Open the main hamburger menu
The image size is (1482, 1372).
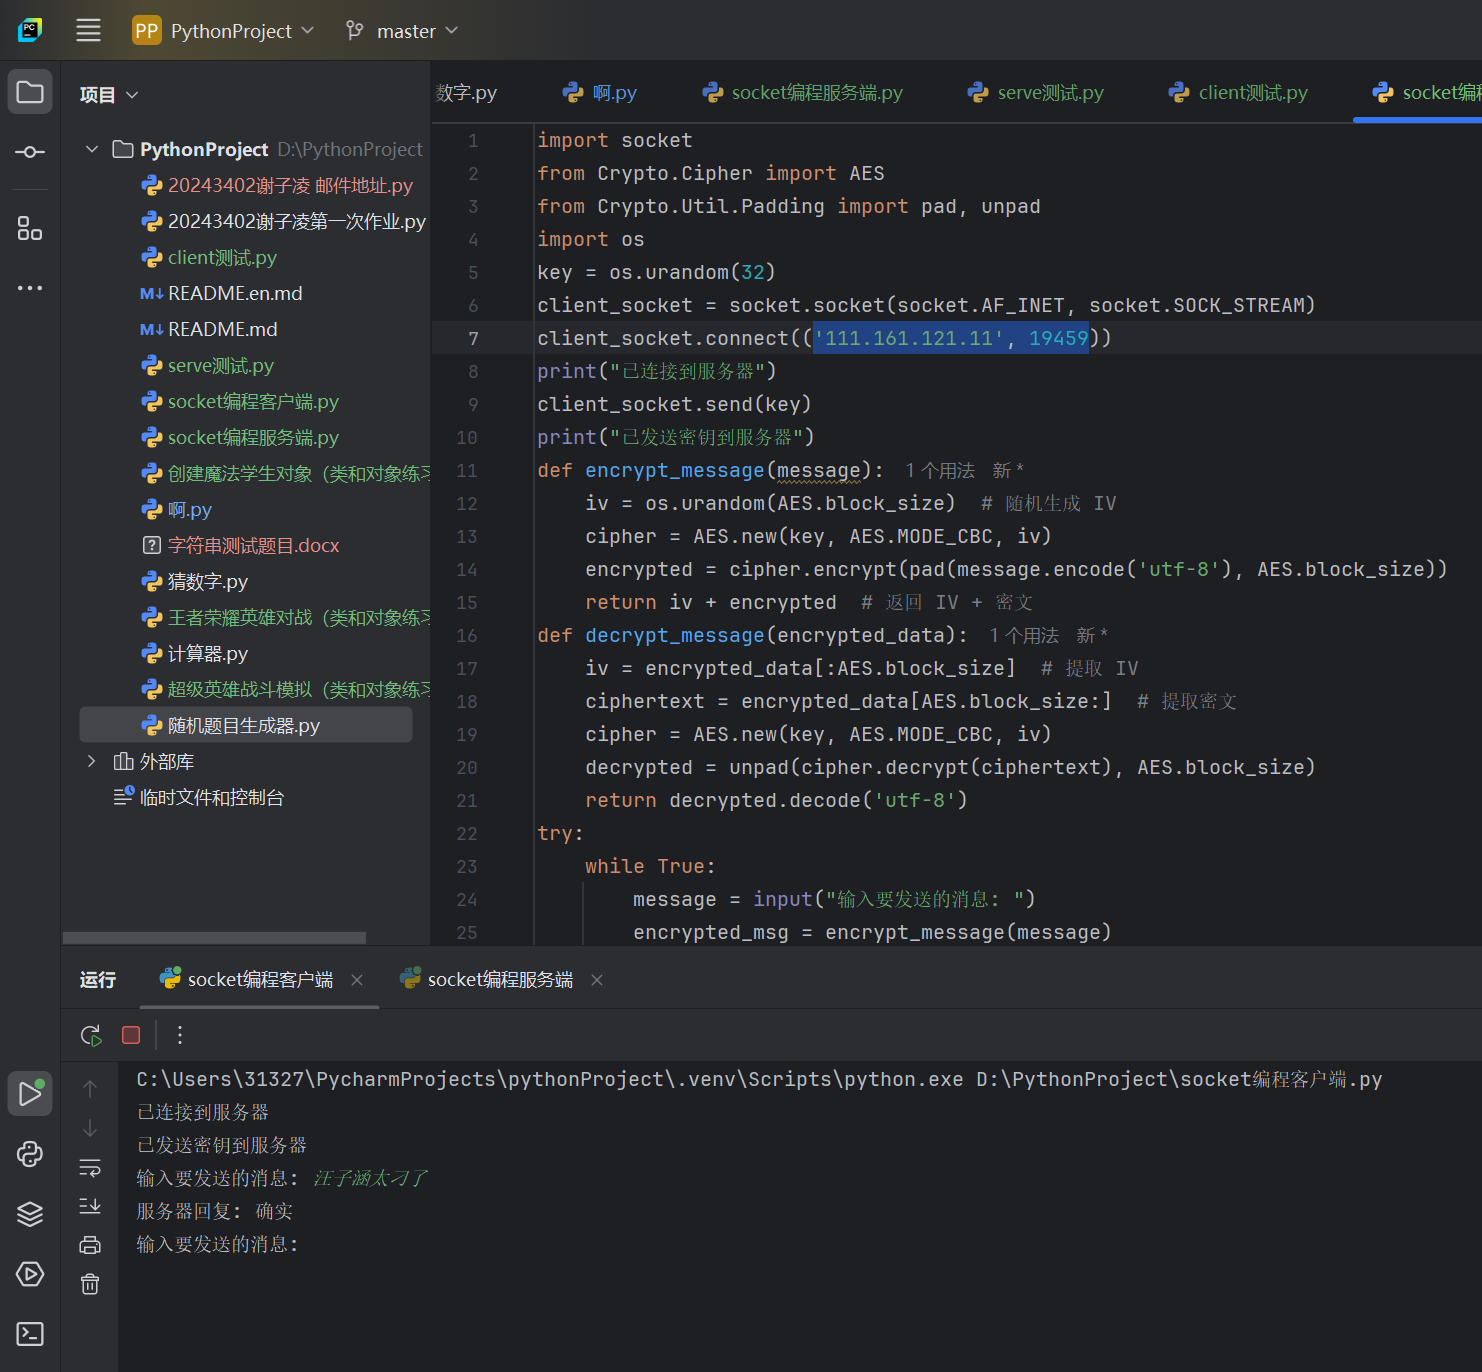coord(88,30)
